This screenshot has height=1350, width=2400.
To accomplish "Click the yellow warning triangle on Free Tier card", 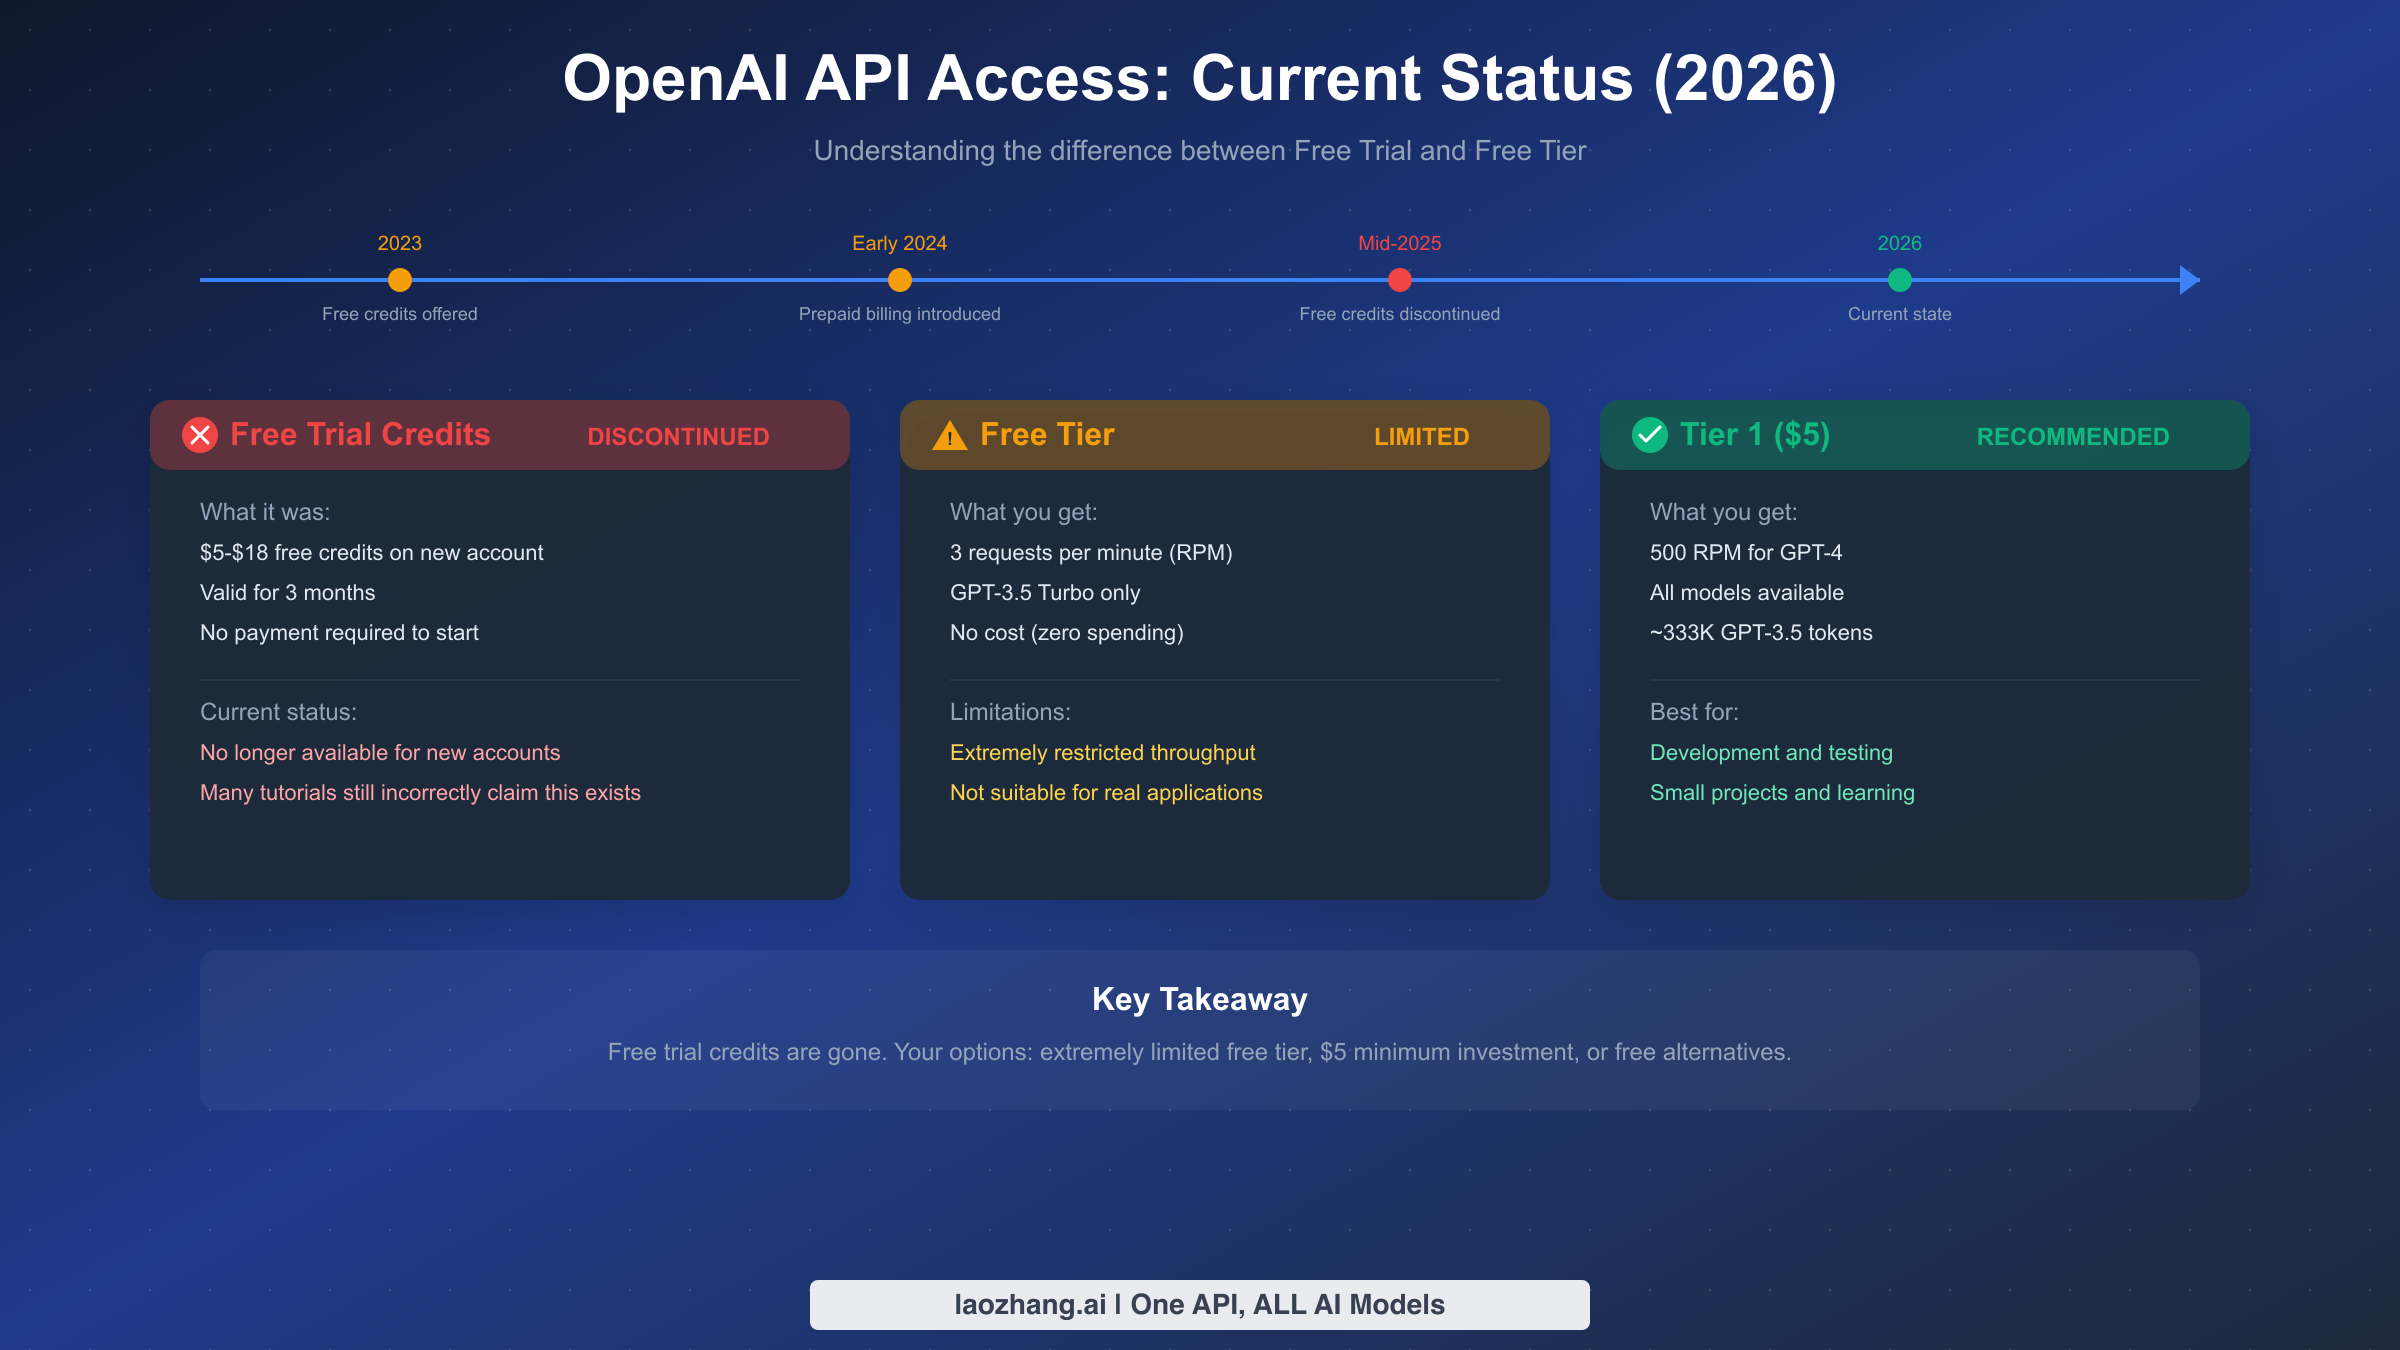I will (950, 435).
